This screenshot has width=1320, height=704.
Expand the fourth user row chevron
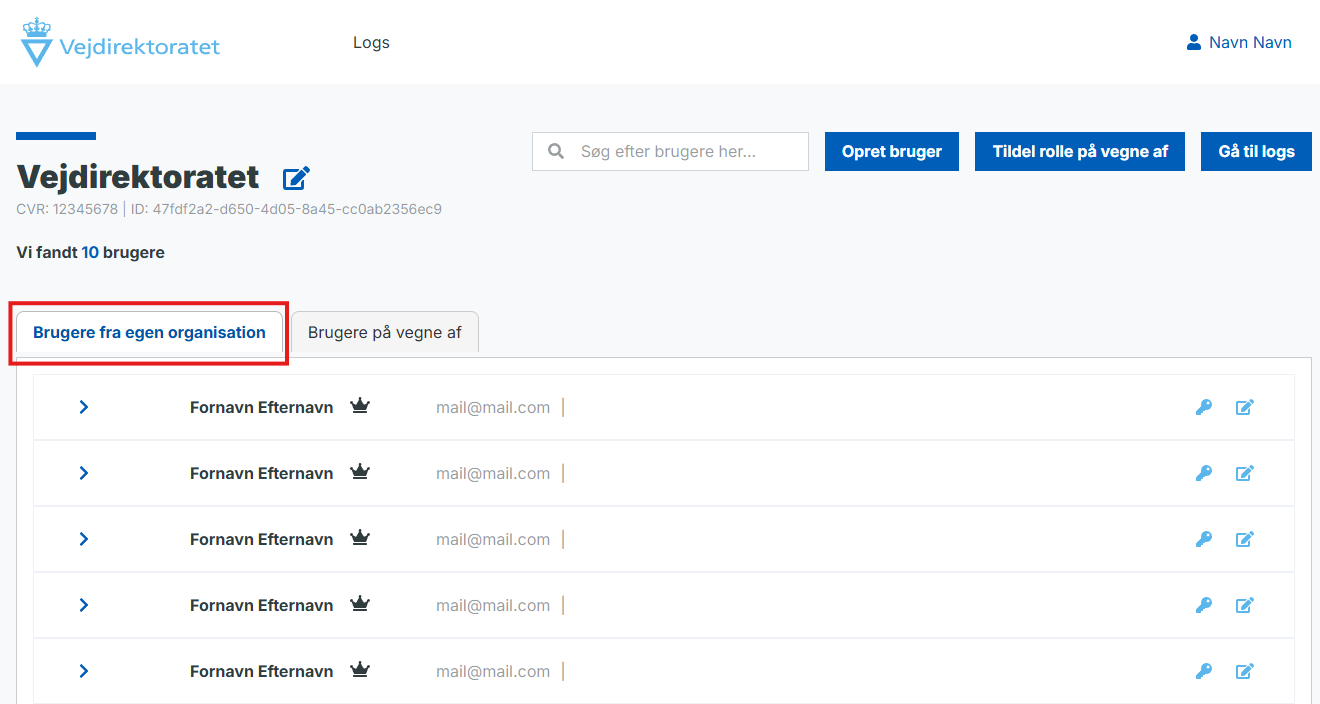coord(84,605)
